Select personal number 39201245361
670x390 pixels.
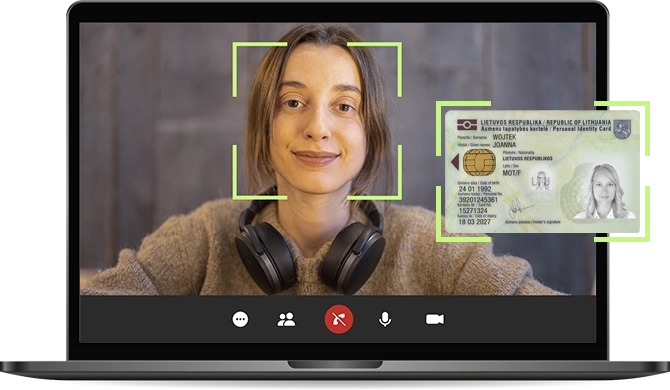tap(478, 199)
